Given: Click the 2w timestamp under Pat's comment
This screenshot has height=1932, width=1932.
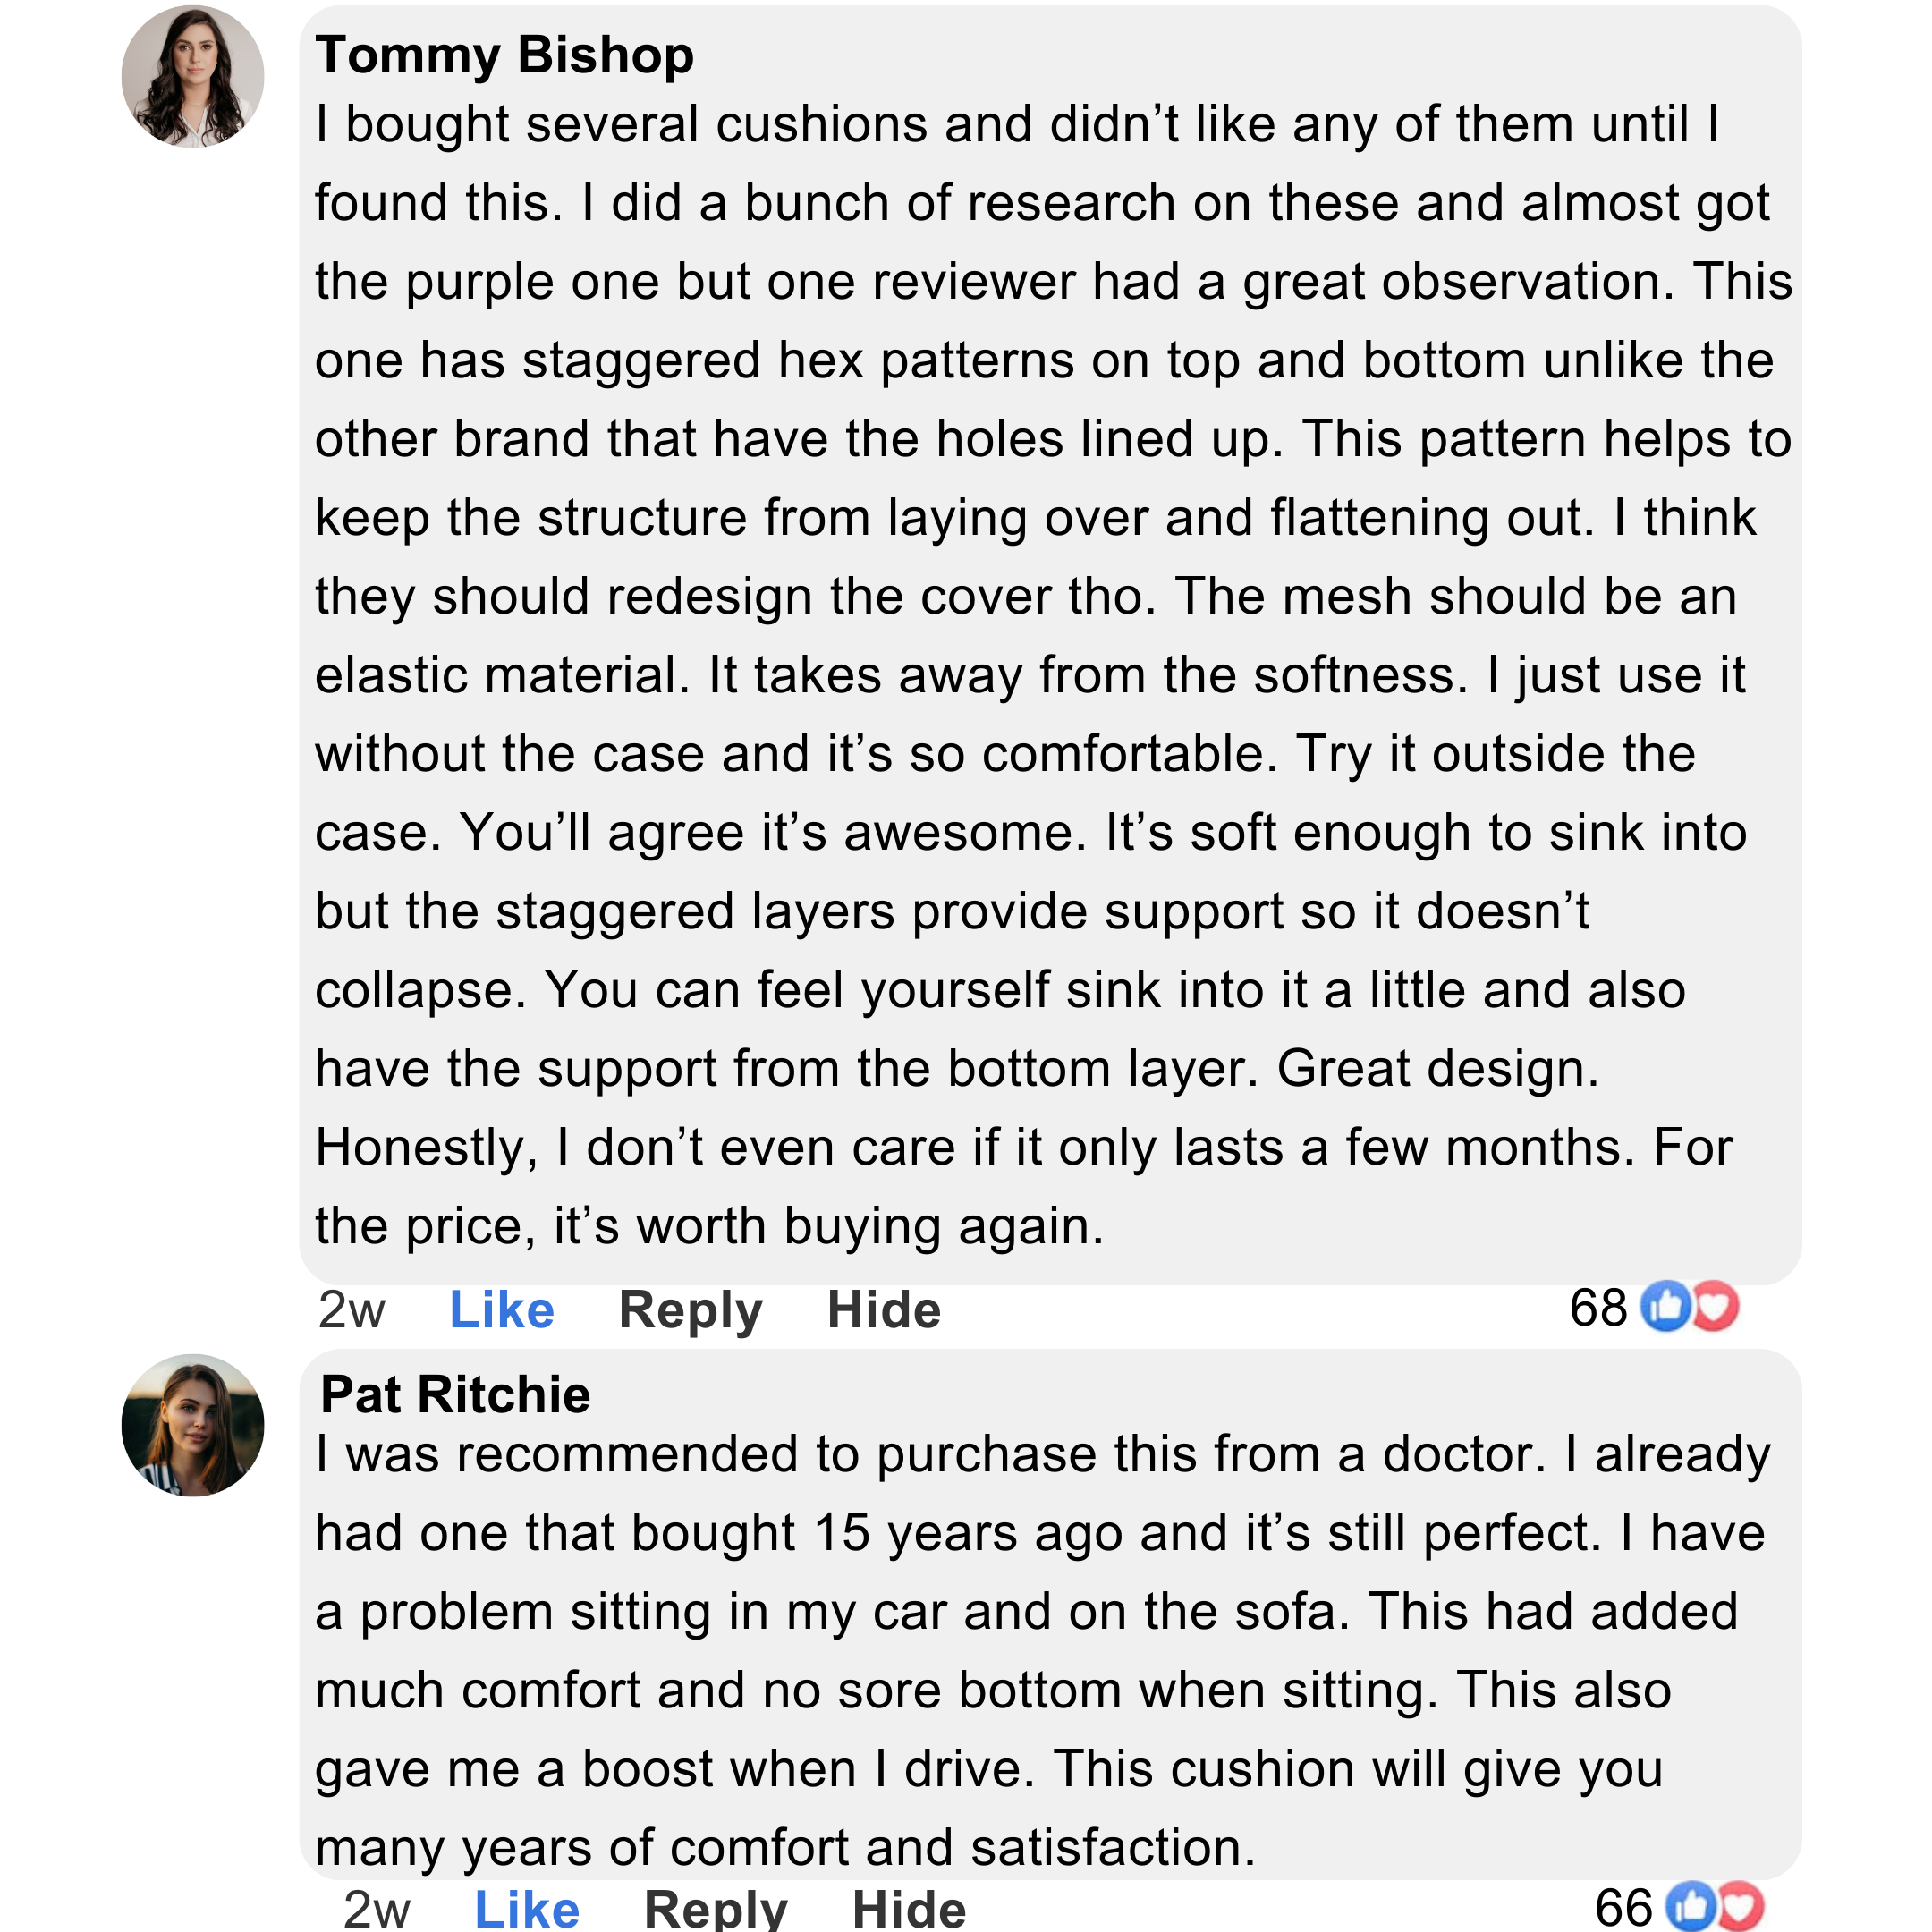Looking at the screenshot, I should click(376, 1908).
